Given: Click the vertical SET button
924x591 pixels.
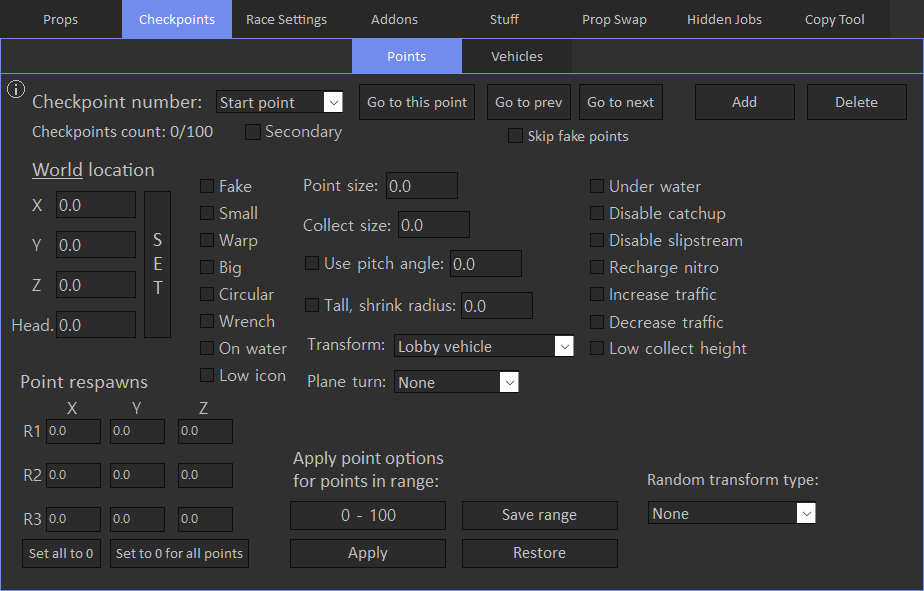Looking at the screenshot, I should (157, 264).
